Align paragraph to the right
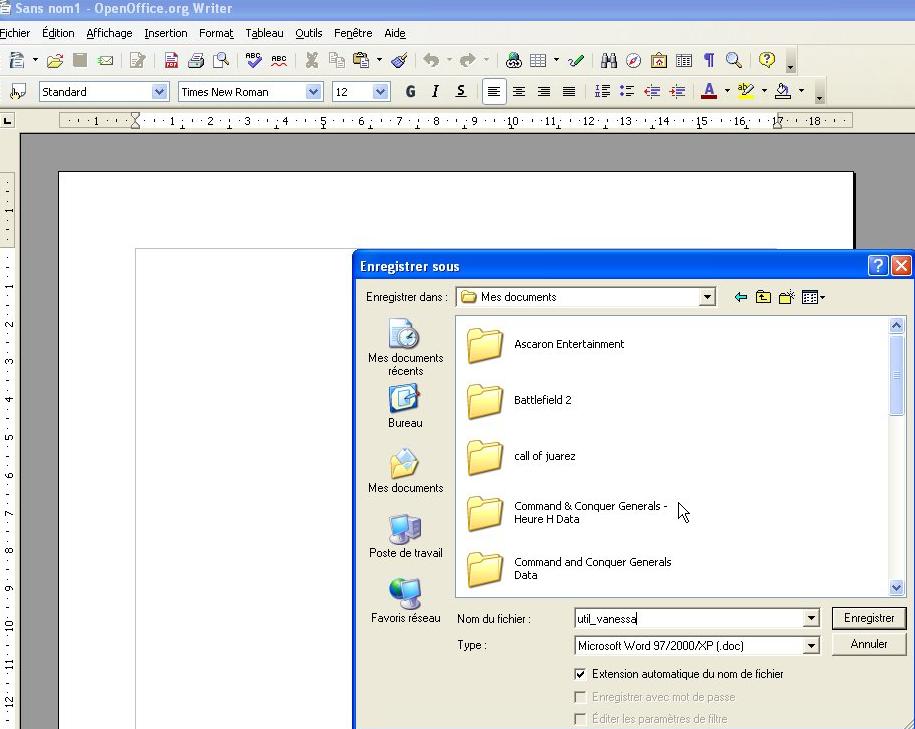 click(544, 91)
